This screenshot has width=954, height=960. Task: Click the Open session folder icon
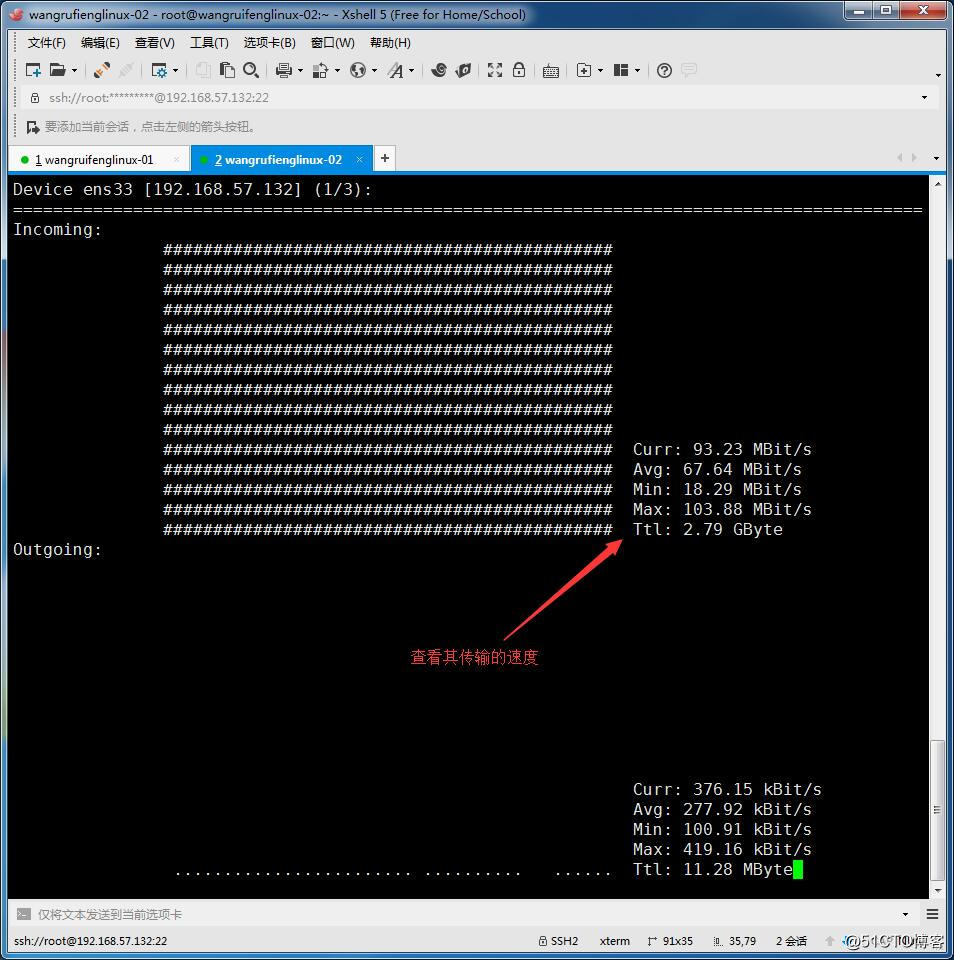[x=58, y=70]
